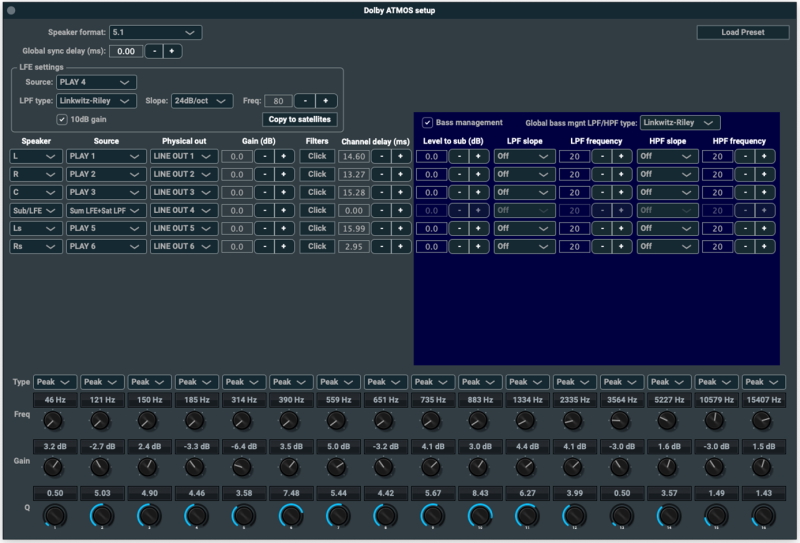800x543 pixels.
Task: Click the Freq knob for the 2335 Hz band
Action: pyautogui.click(x=572, y=421)
